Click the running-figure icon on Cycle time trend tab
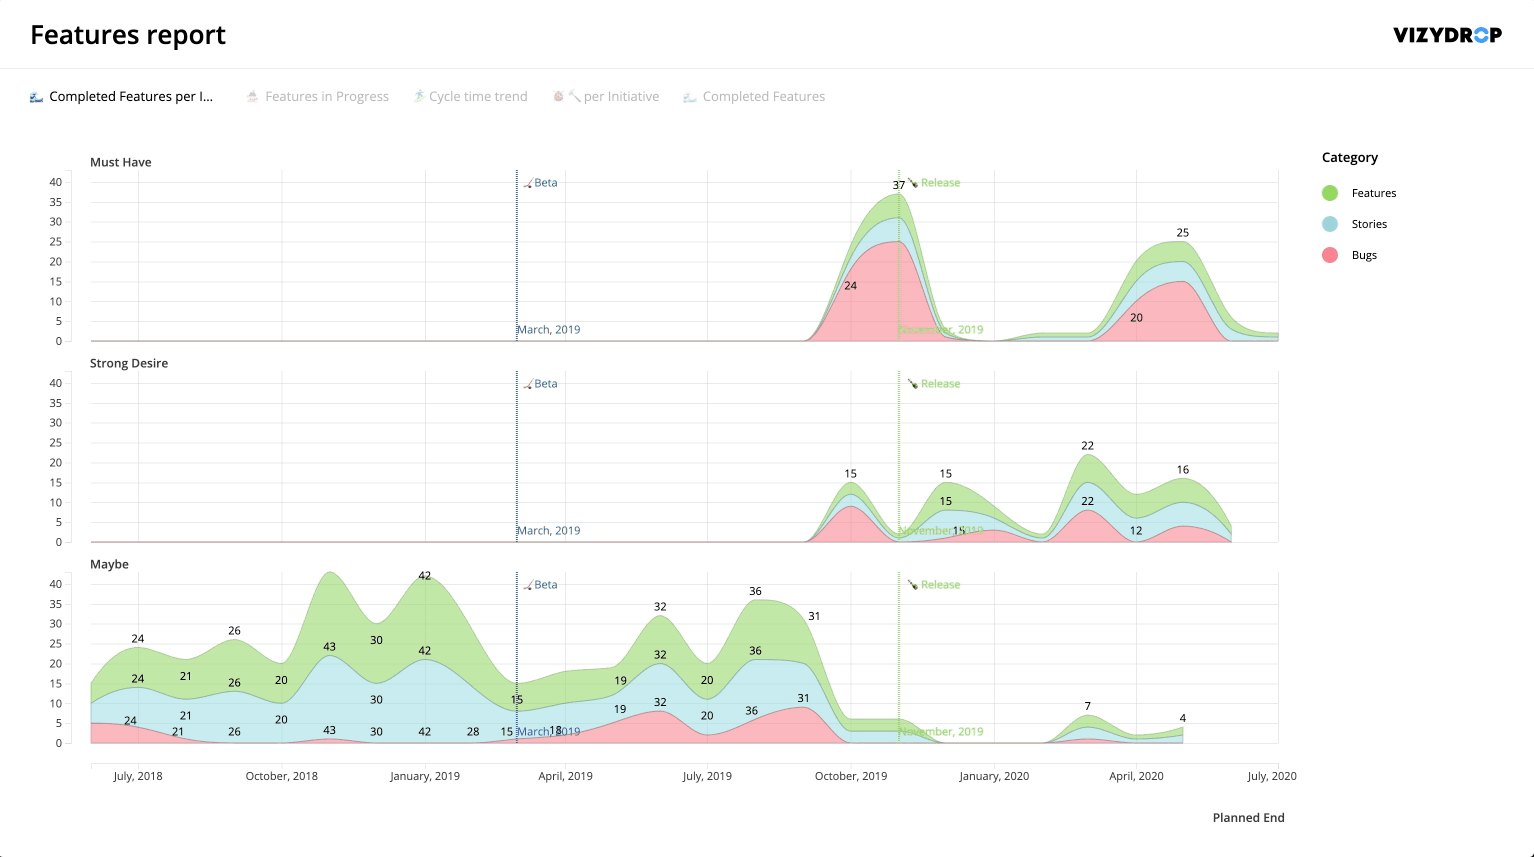This screenshot has width=1534, height=857. (x=417, y=95)
